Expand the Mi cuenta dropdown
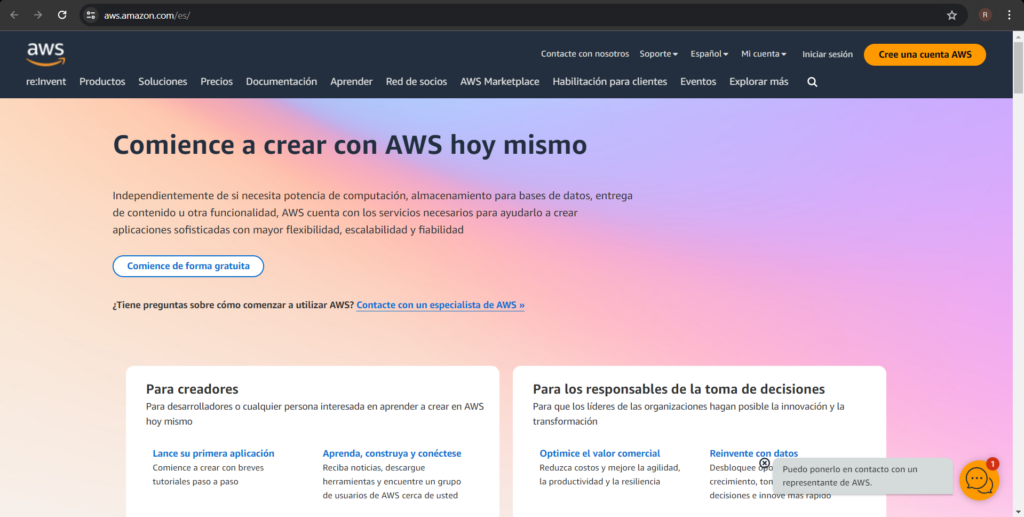 763,54
